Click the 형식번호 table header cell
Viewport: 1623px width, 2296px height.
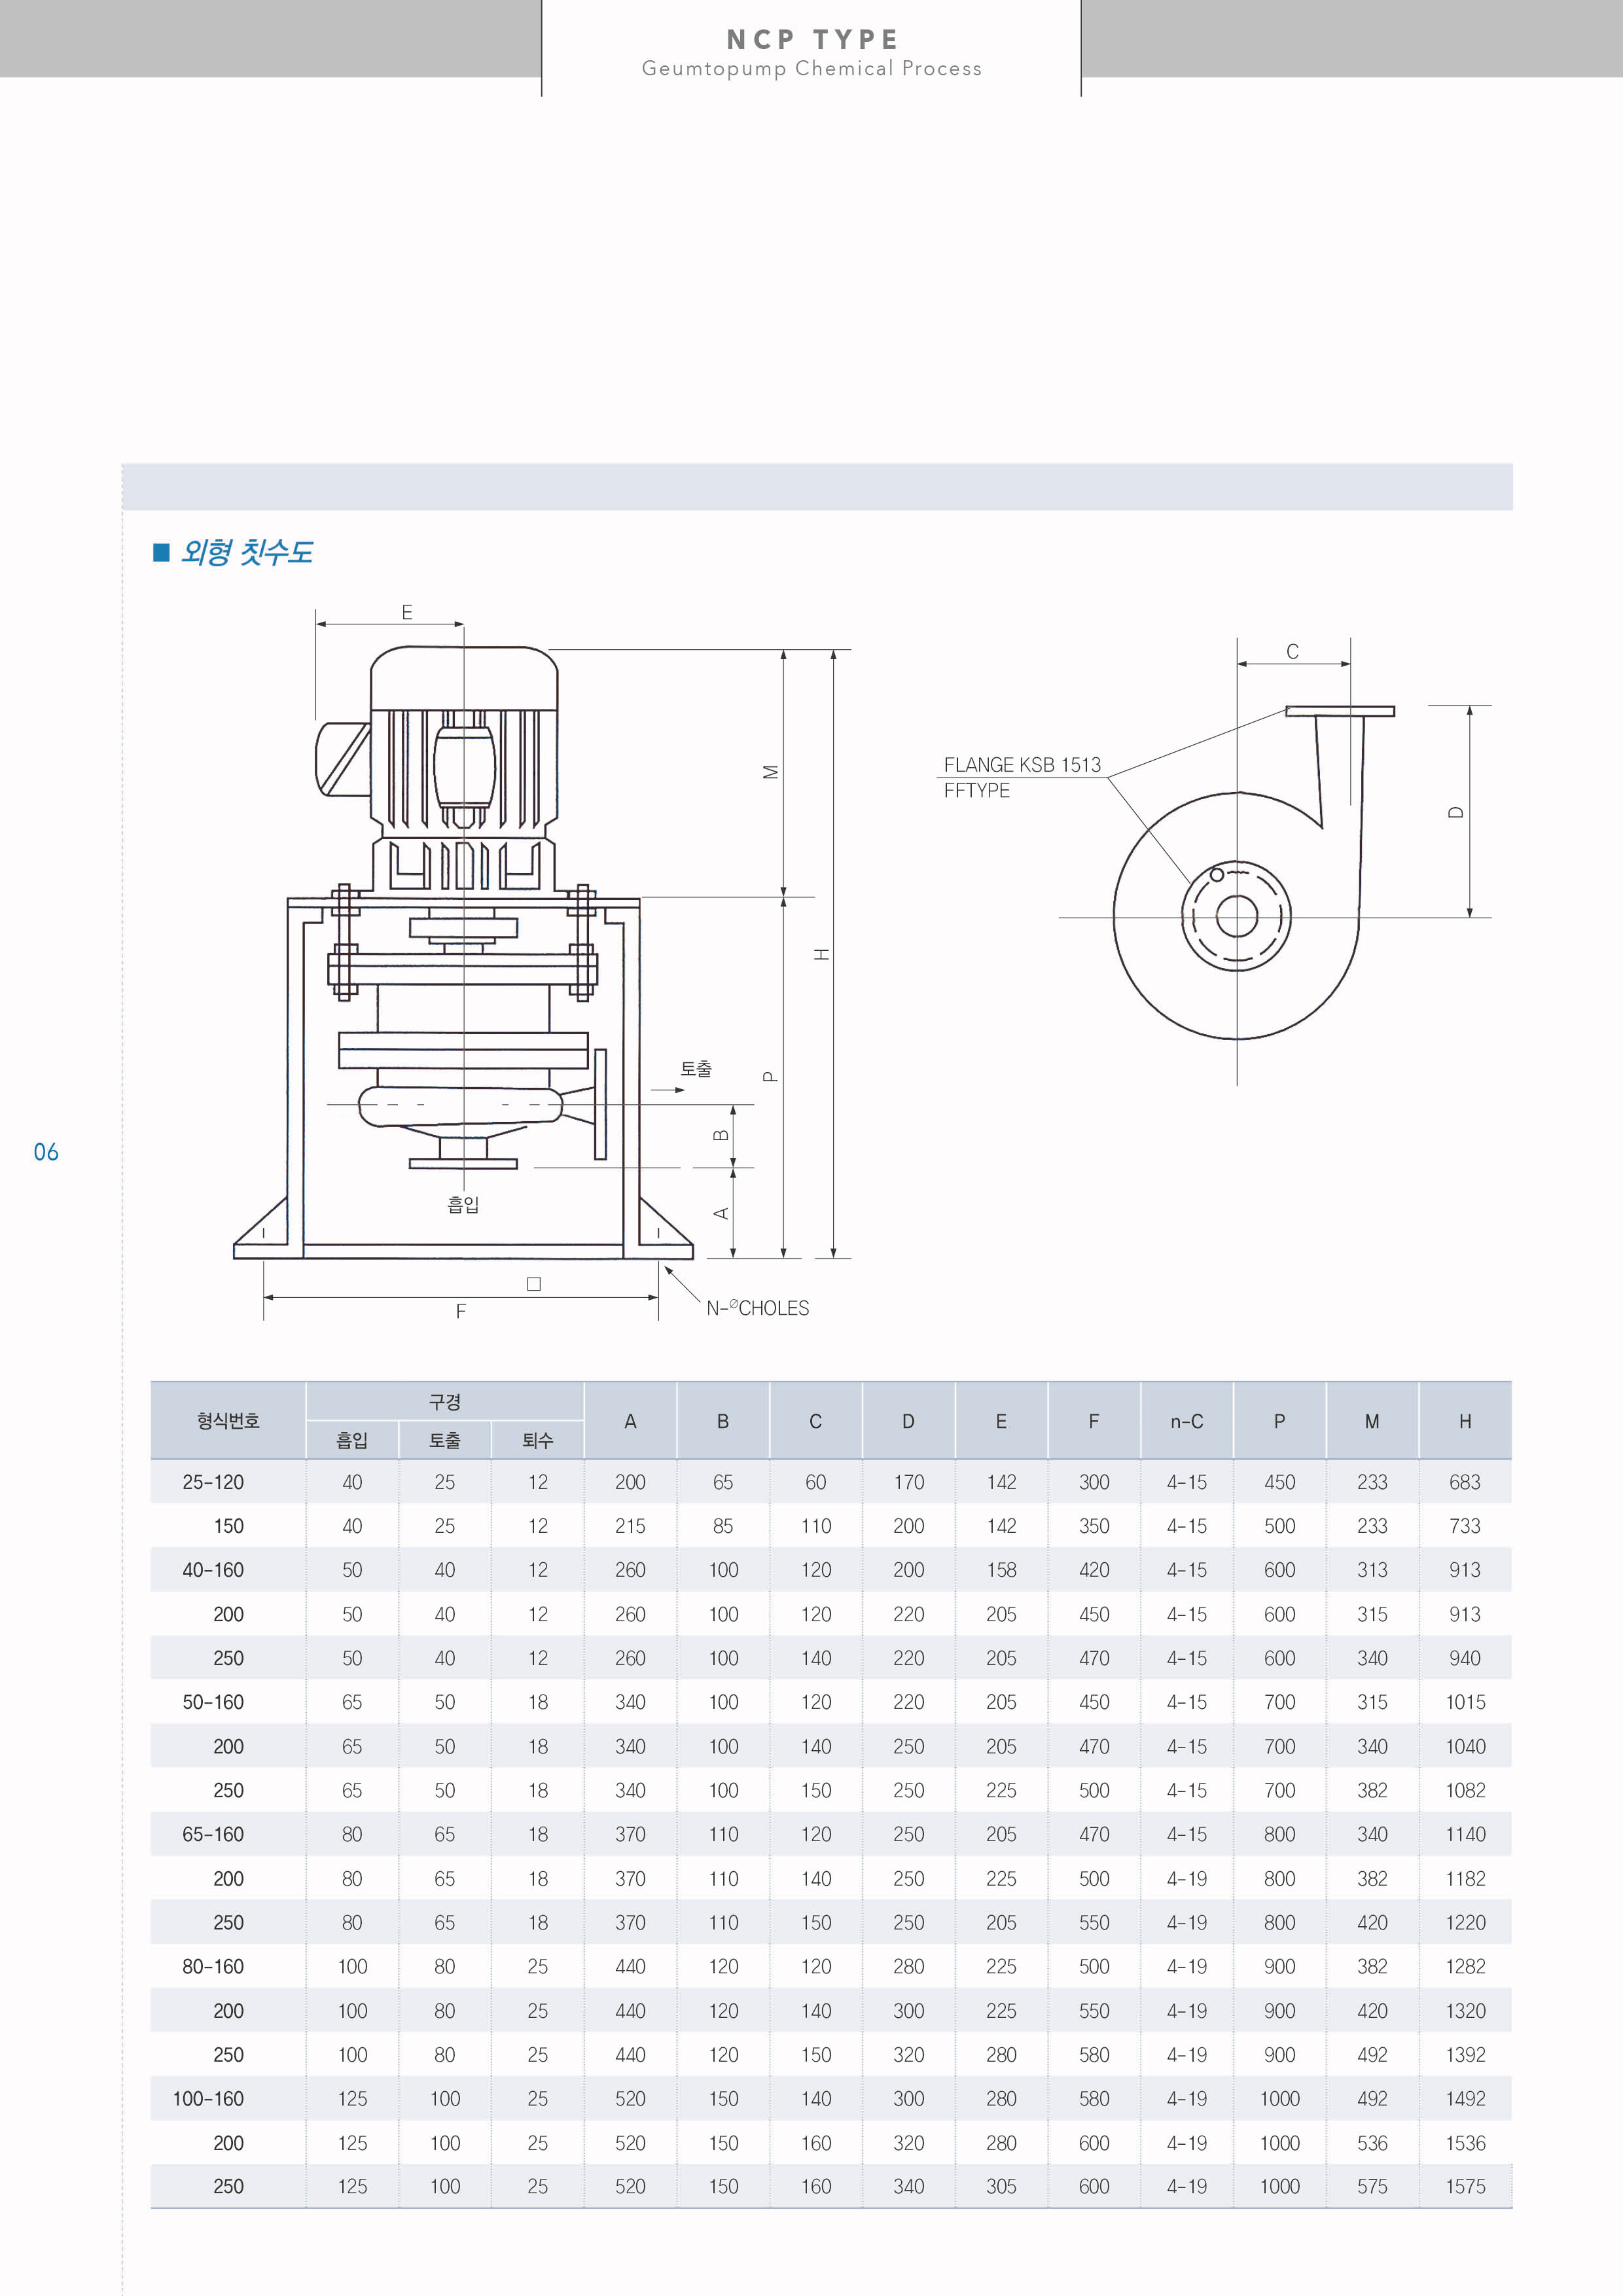(x=228, y=1420)
